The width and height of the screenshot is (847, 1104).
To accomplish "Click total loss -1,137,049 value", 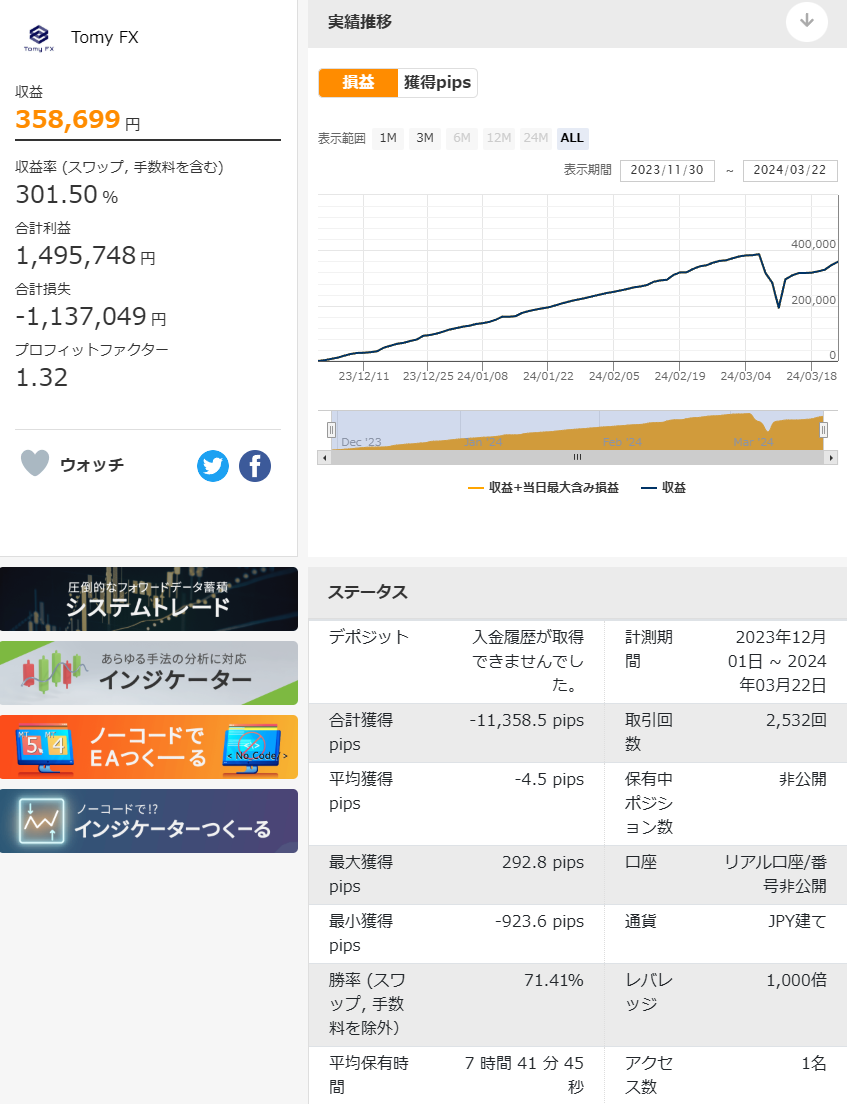I will 81,317.
